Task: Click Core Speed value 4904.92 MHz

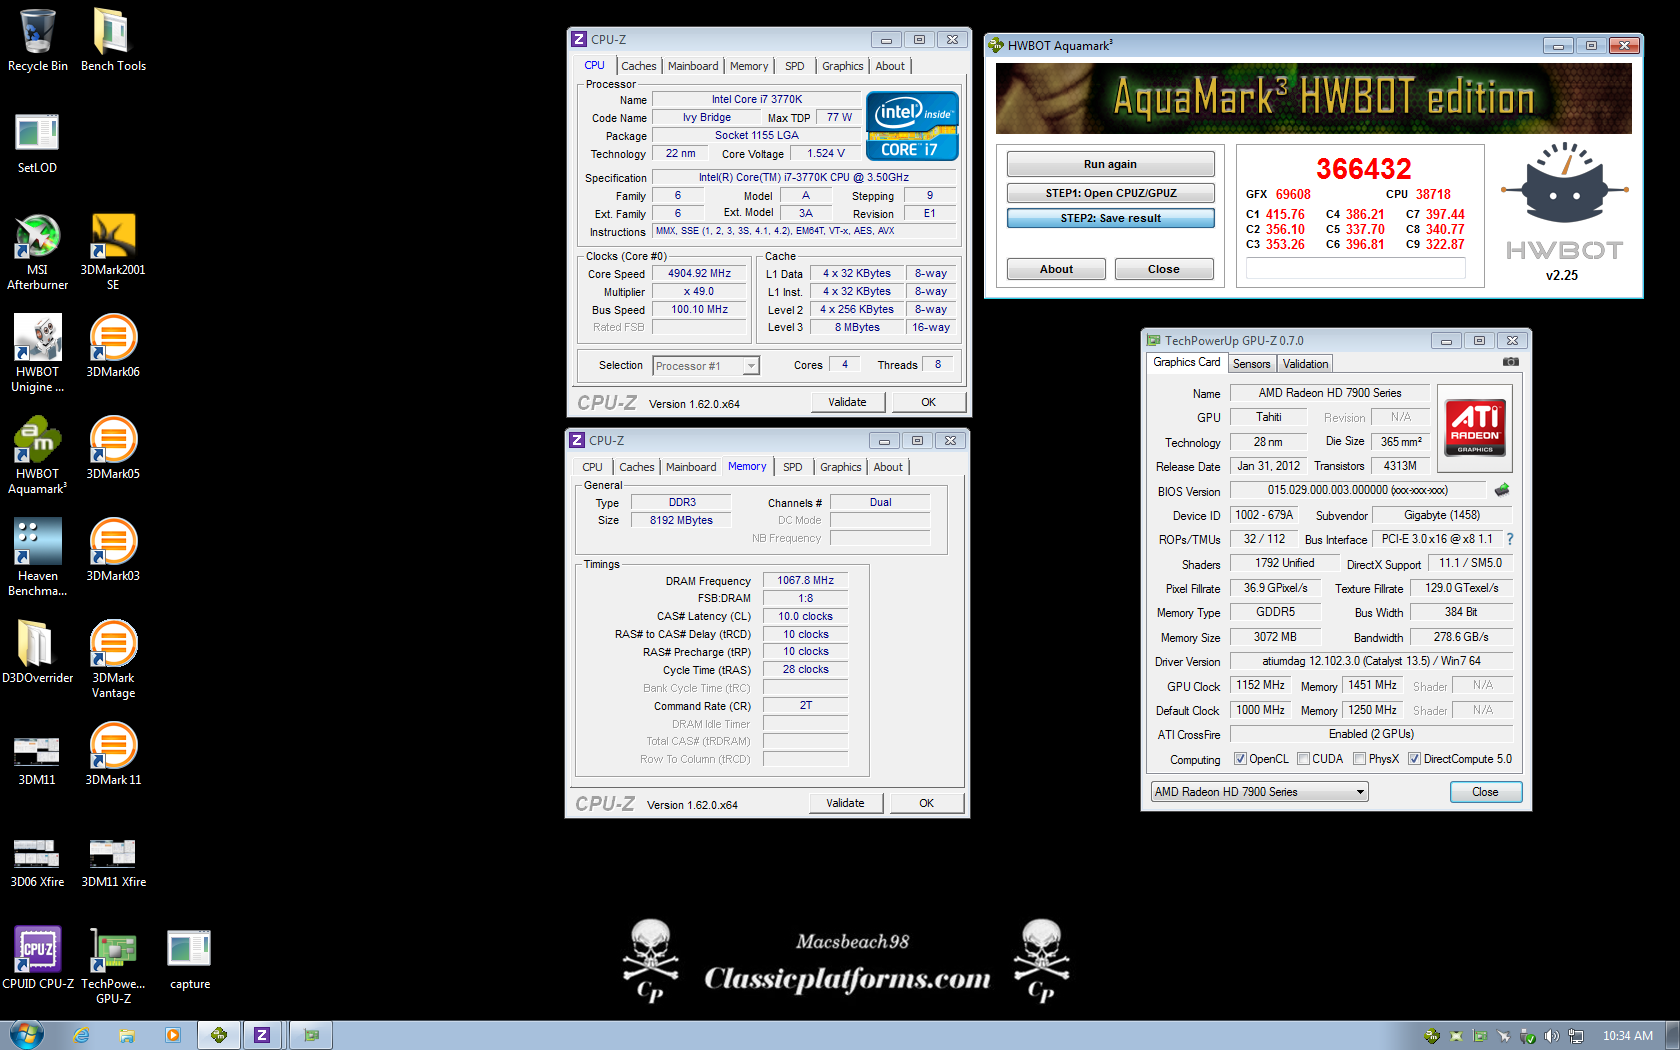Action: click(699, 273)
